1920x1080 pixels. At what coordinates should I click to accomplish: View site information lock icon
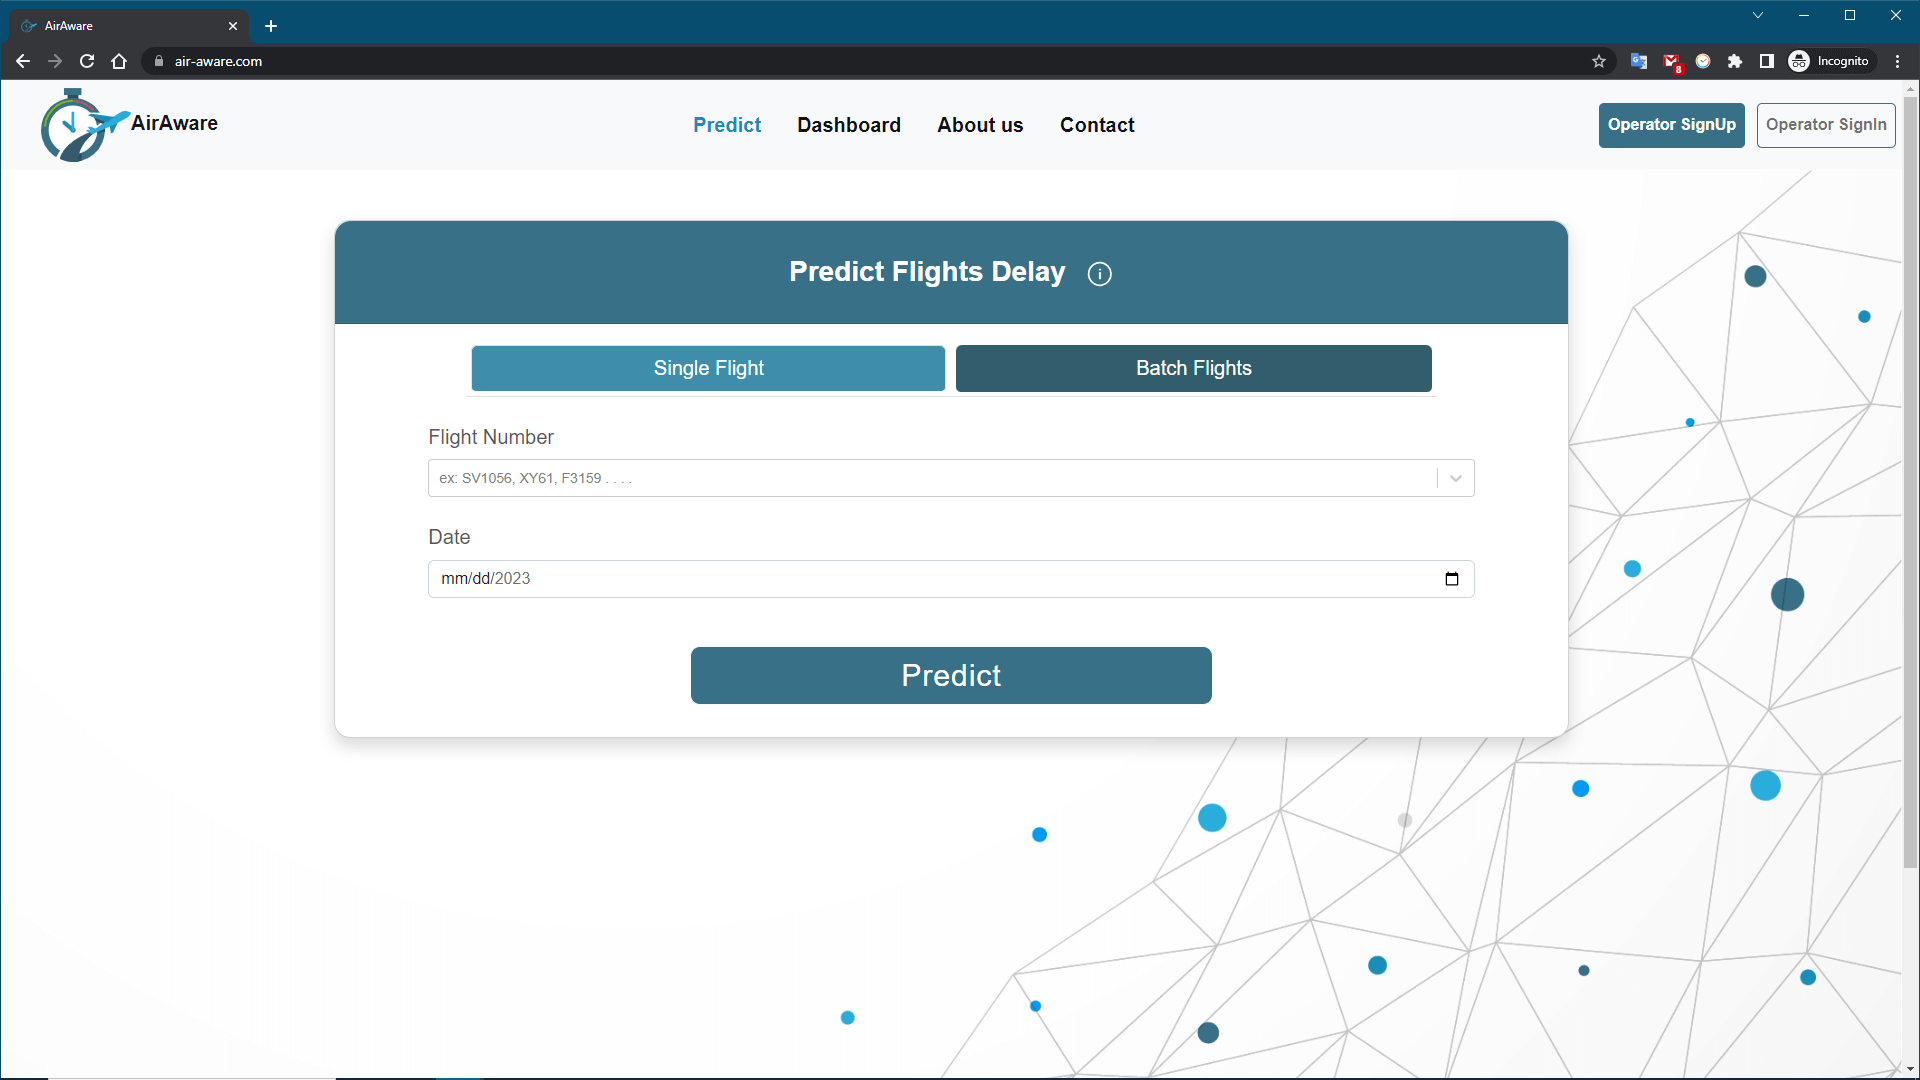(159, 61)
